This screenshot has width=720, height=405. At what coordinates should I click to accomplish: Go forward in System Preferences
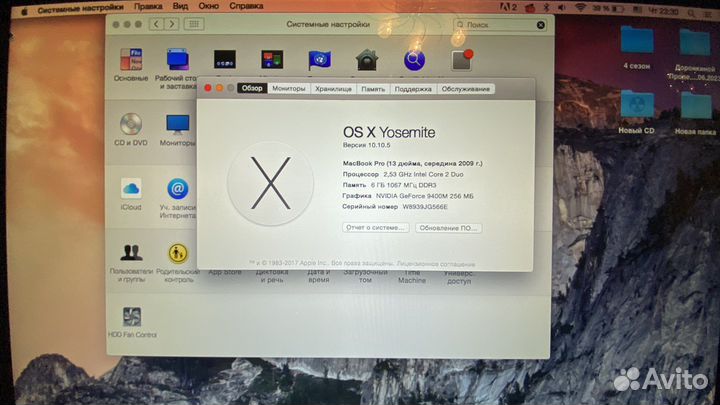(x=172, y=24)
